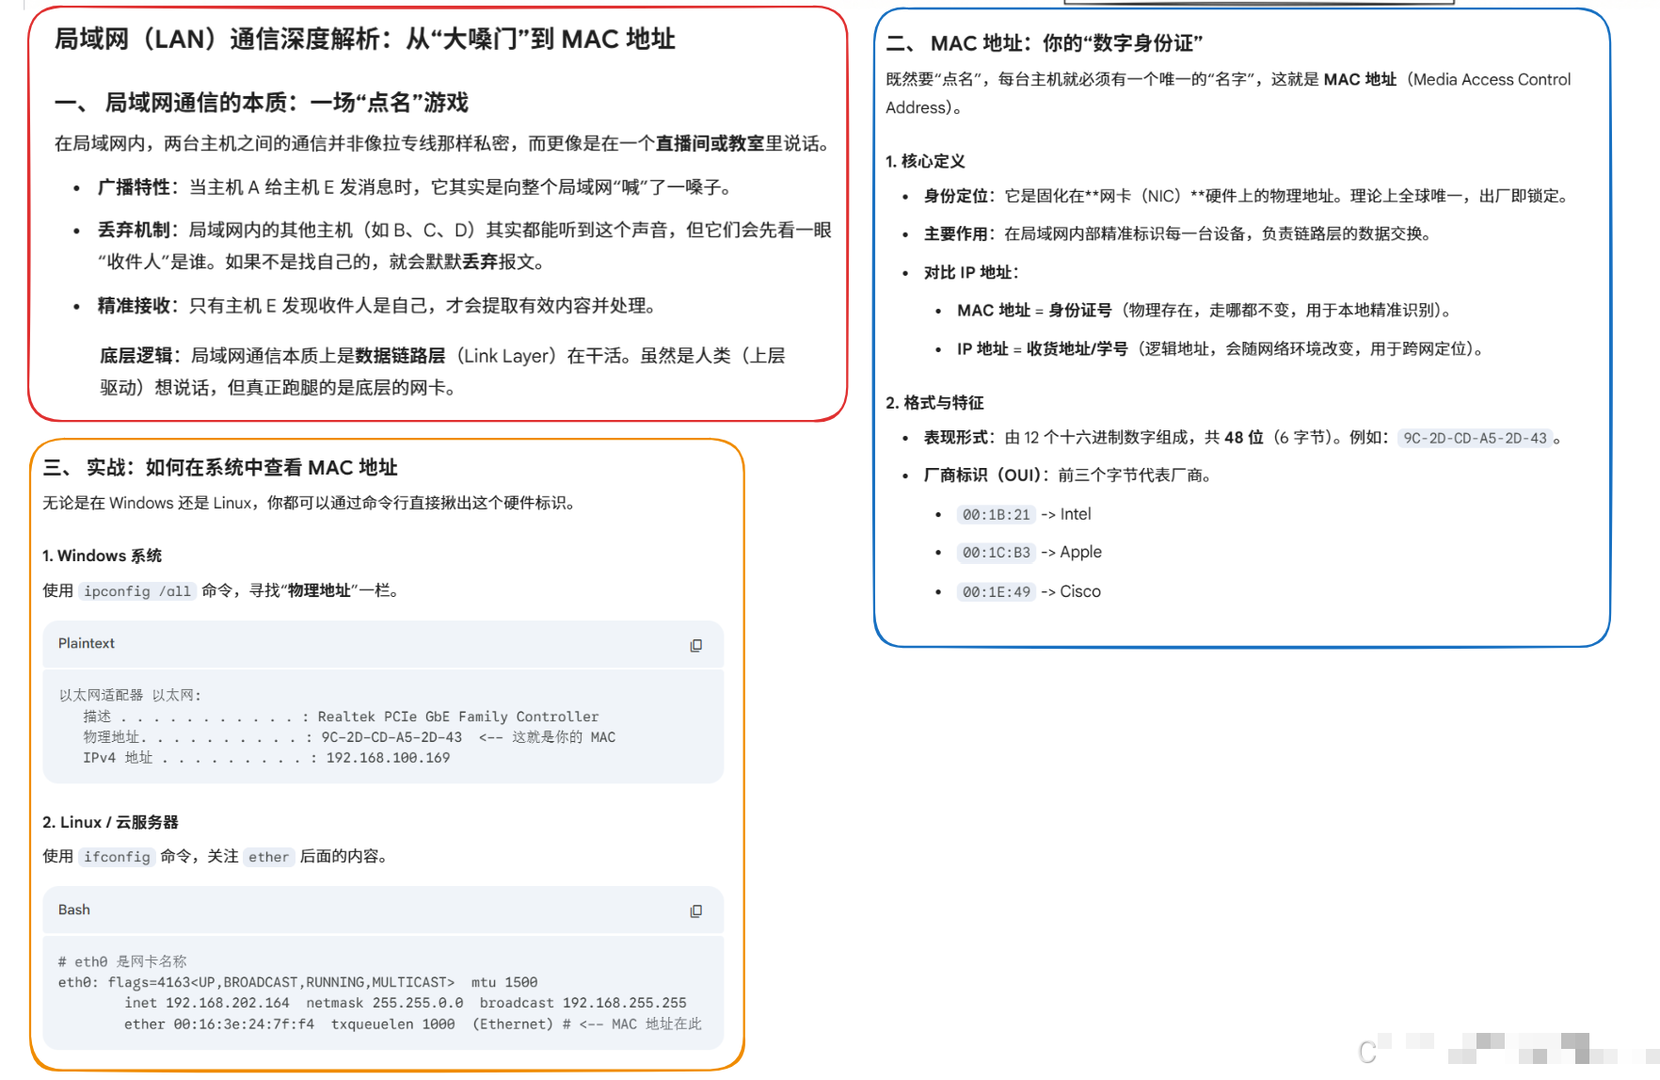Click the bullet label '表现形式'
The width and height of the screenshot is (1660, 1080).
956,438
